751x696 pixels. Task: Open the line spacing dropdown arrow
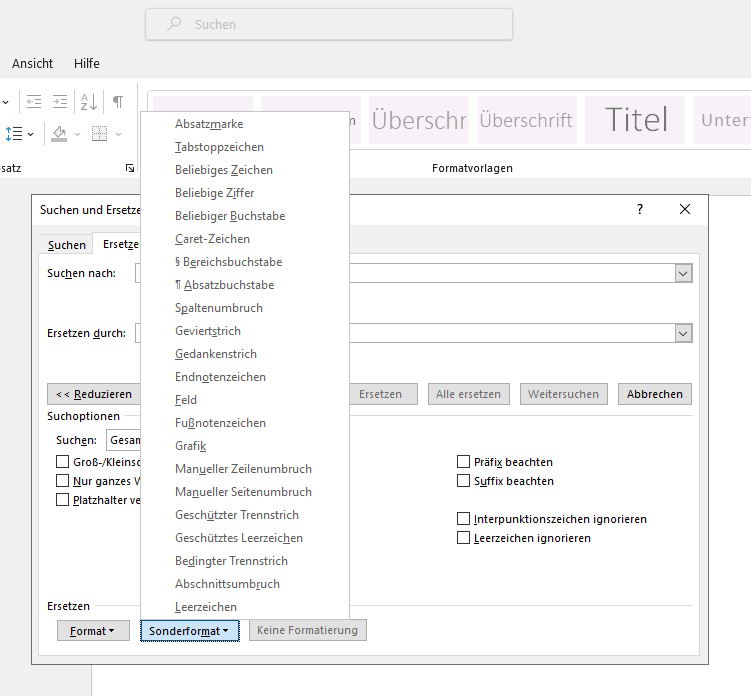31,135
